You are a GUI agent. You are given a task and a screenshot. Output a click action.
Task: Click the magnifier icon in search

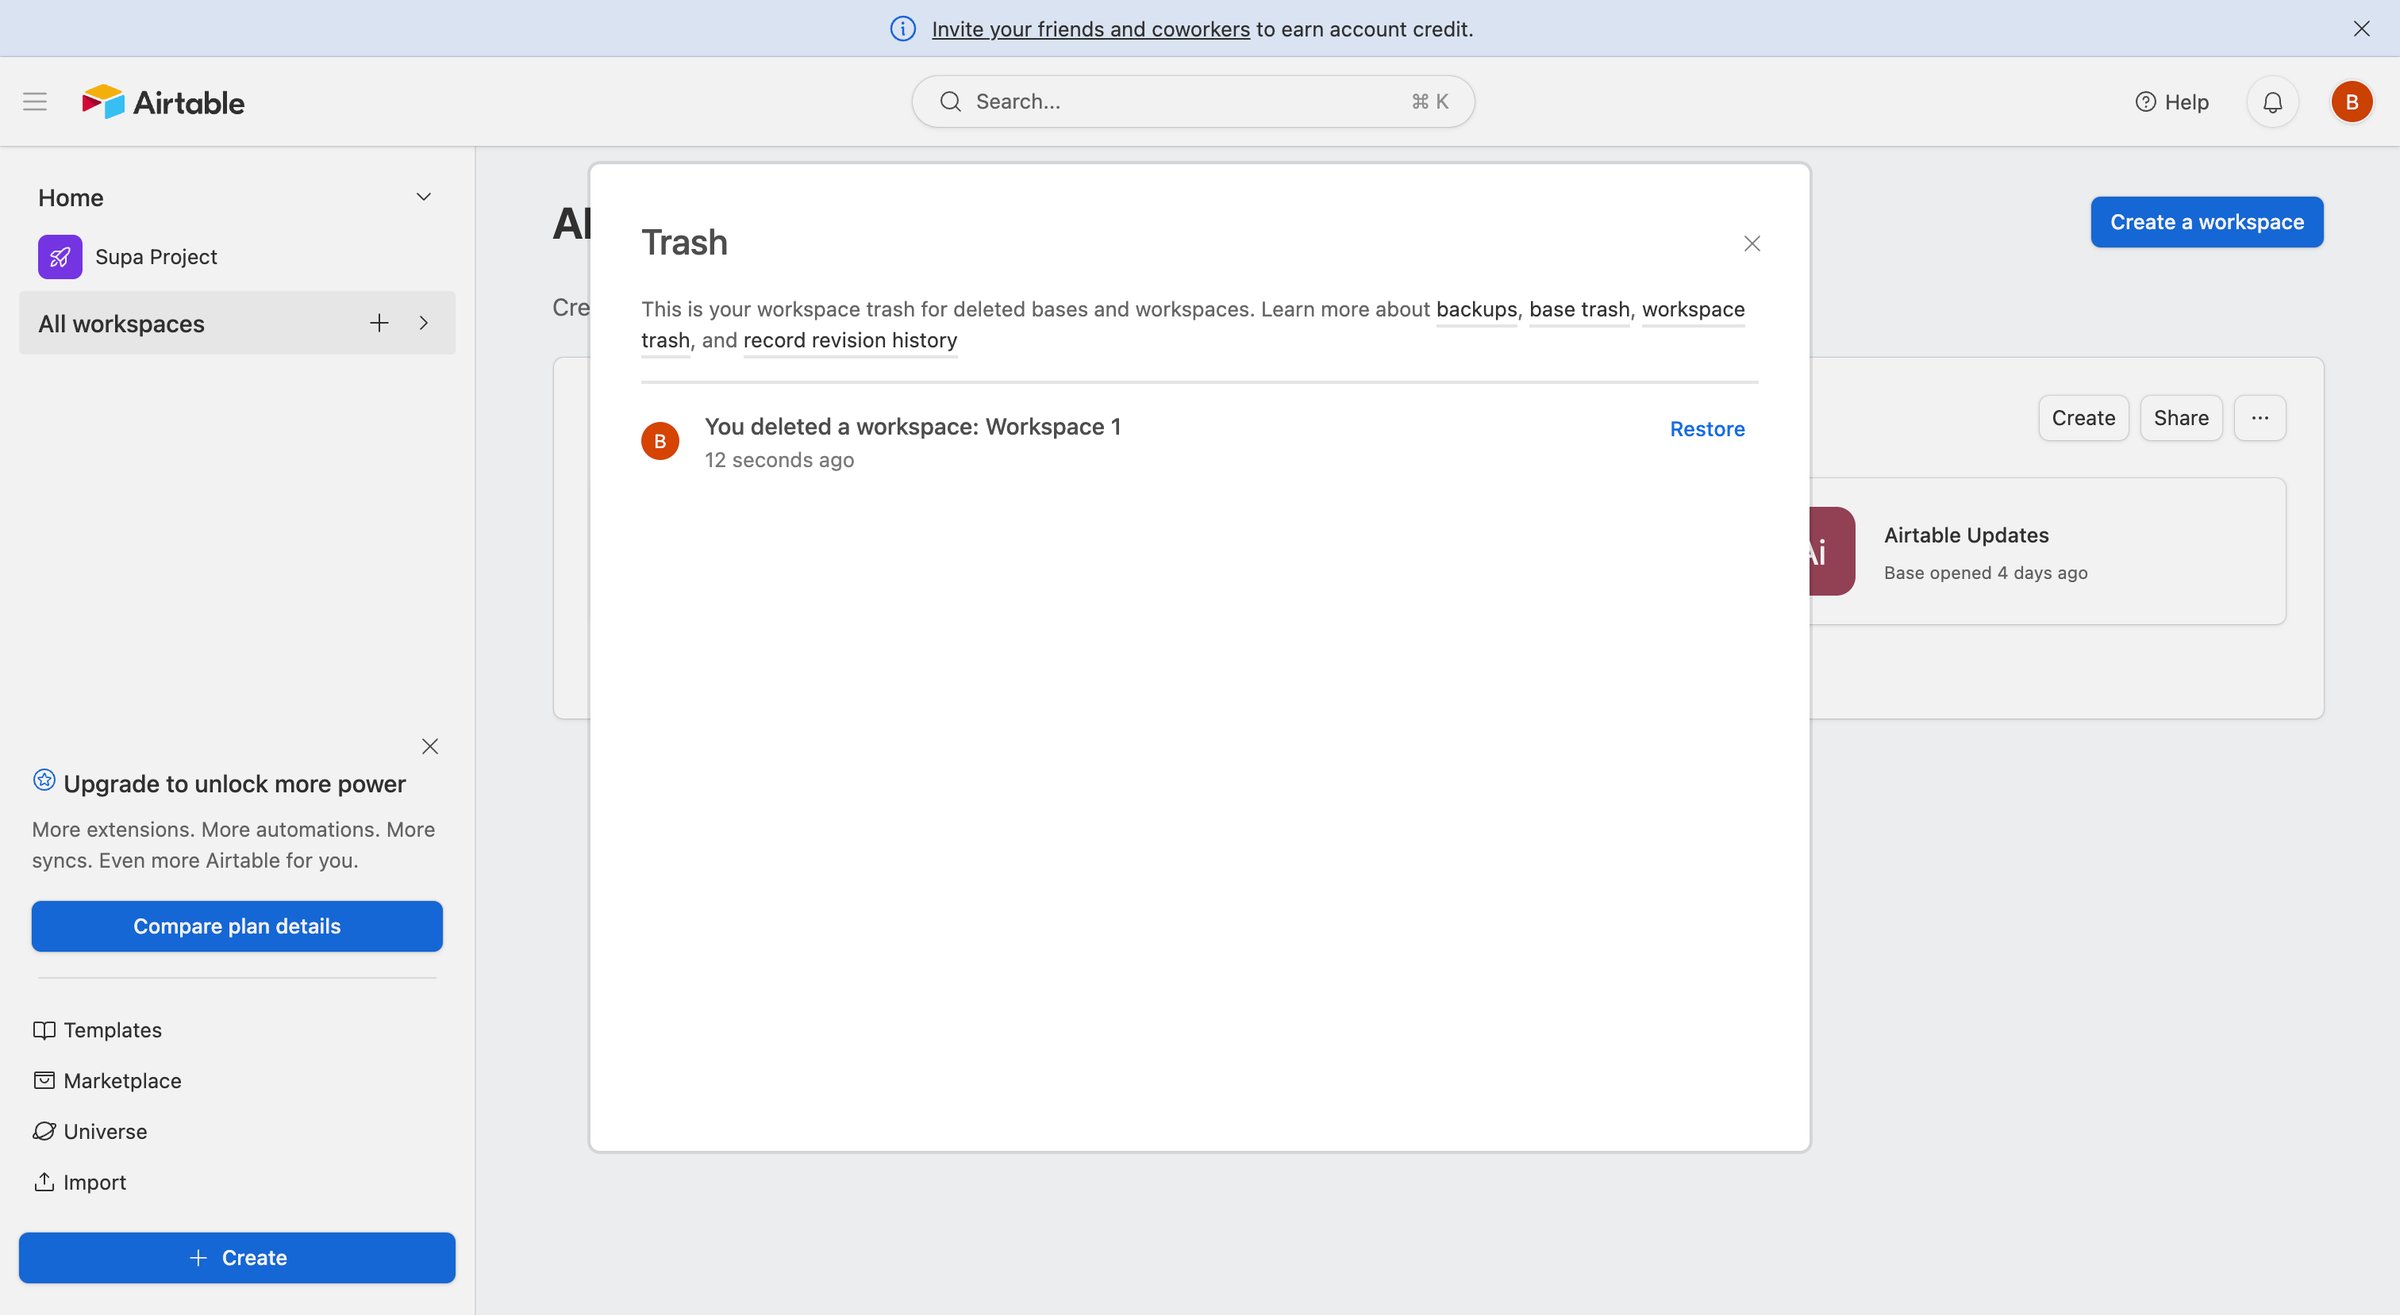950,101
